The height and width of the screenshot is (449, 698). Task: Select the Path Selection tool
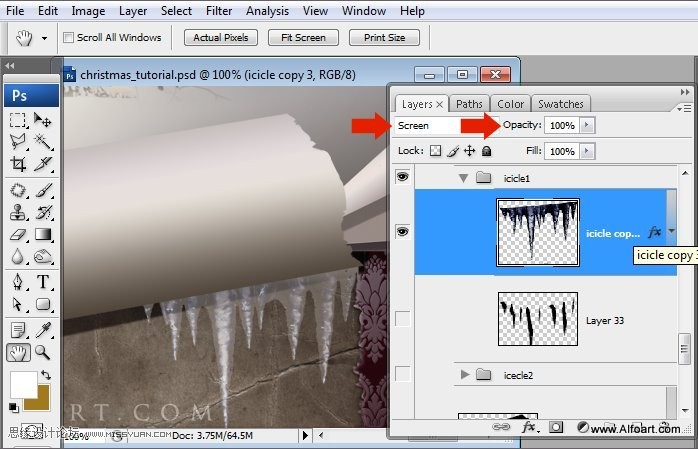(x=17, y=304)
